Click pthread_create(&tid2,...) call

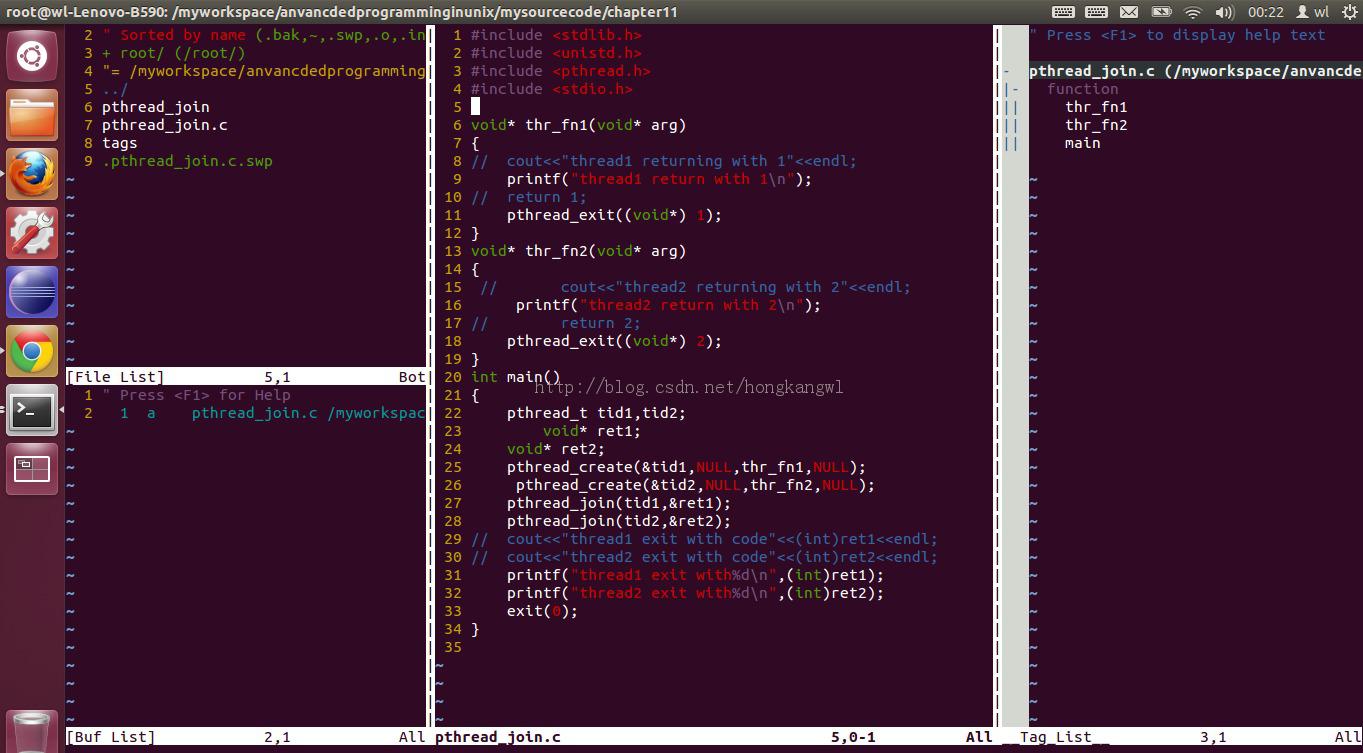coord(695,485)
